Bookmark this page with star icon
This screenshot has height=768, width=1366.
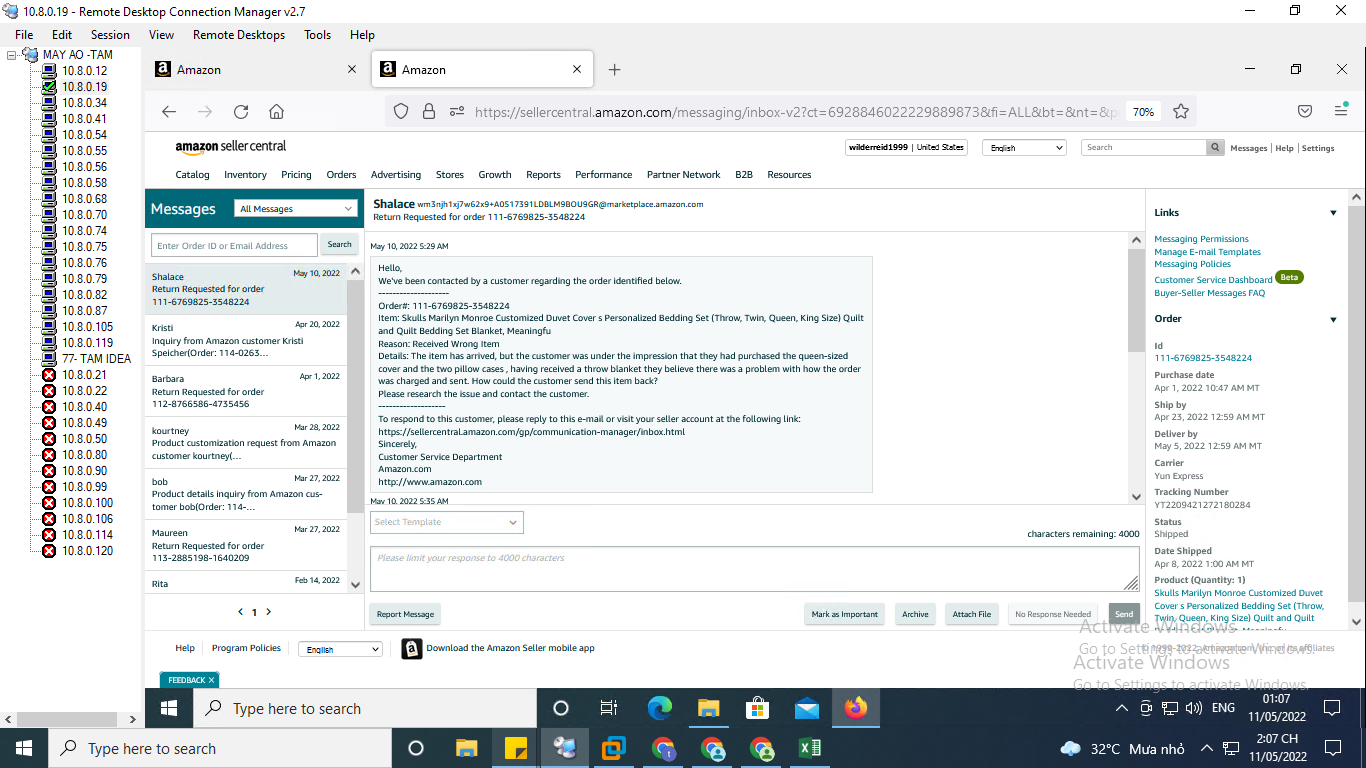pos(1181,112)
